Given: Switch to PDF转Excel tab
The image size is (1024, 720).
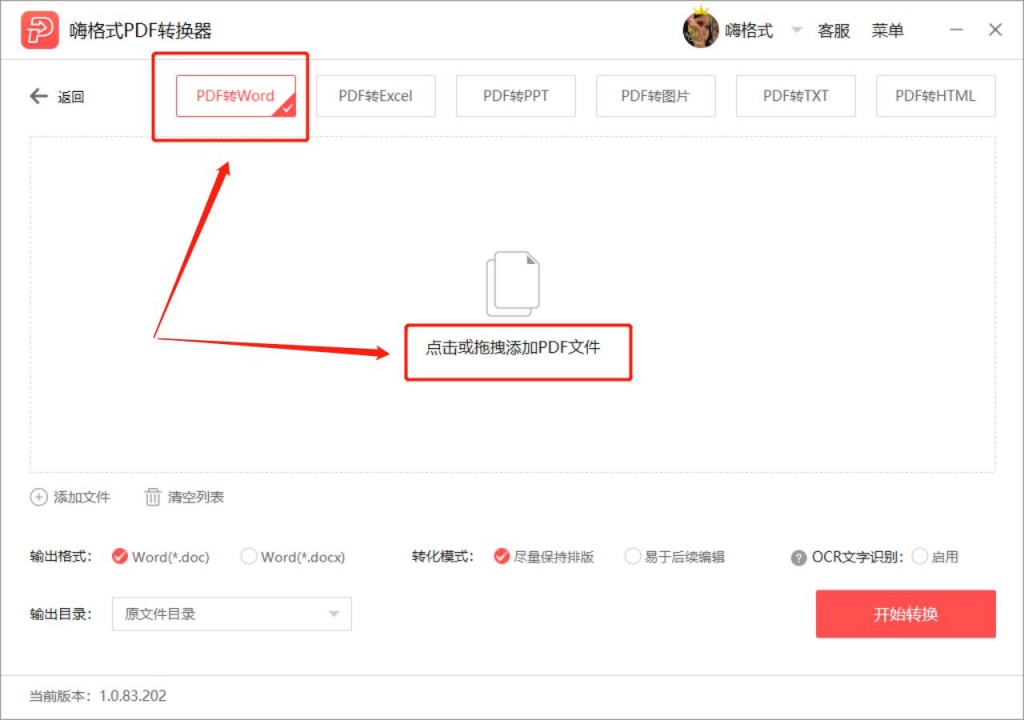Looking at the screenshot, I should click(x=376, y=96).
